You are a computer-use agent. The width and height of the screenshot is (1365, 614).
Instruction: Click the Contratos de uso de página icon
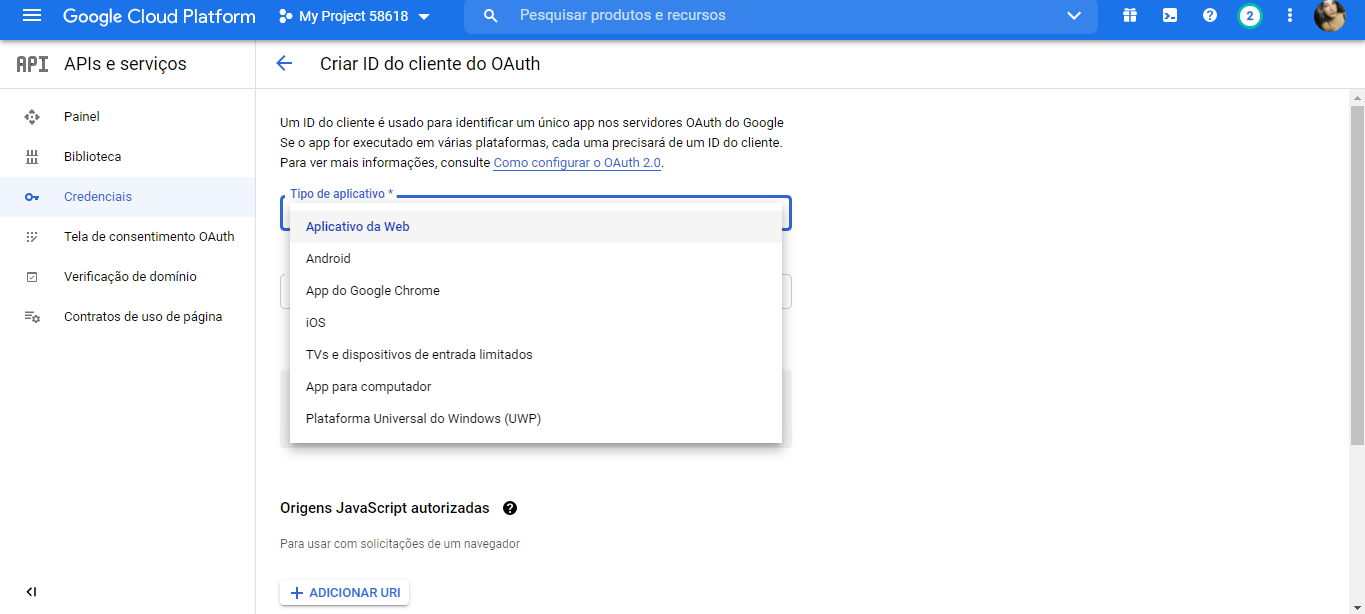coord(32,317)
